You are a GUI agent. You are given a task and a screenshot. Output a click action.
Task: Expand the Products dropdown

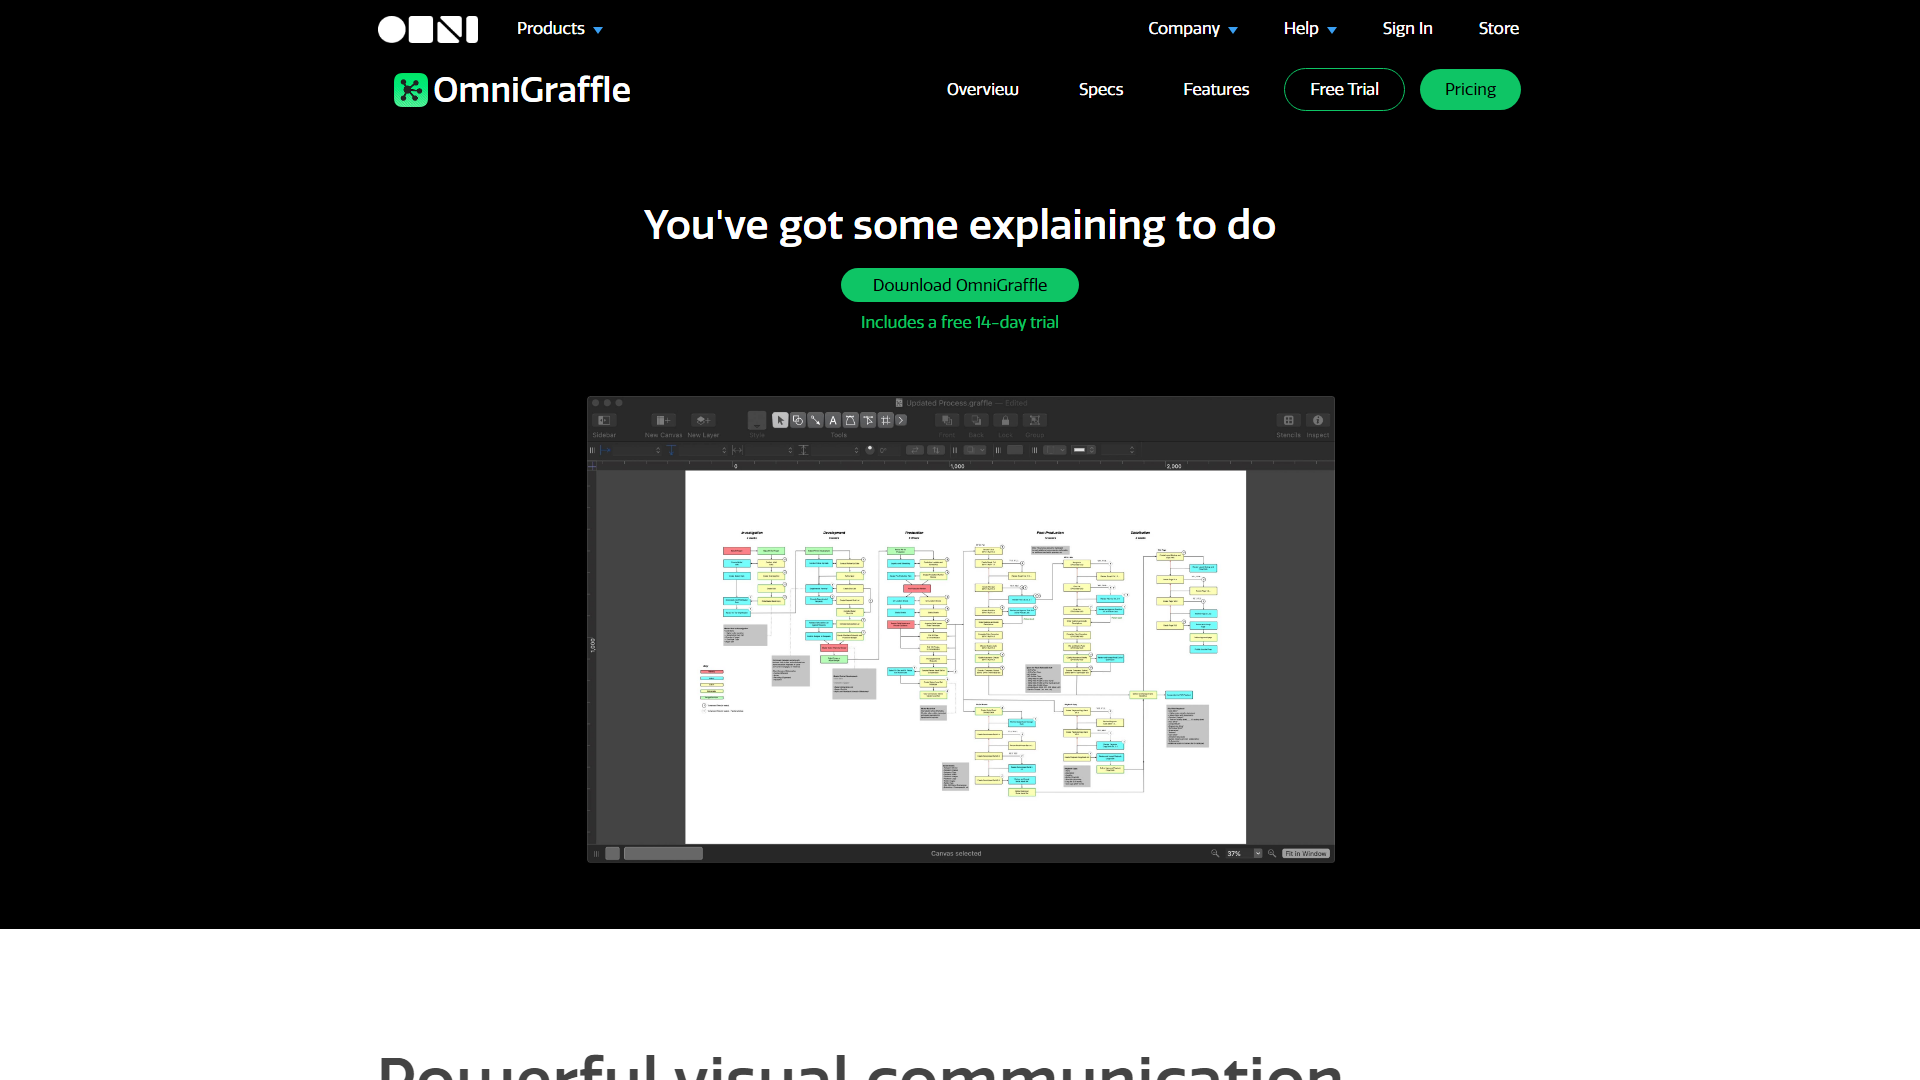558,28
